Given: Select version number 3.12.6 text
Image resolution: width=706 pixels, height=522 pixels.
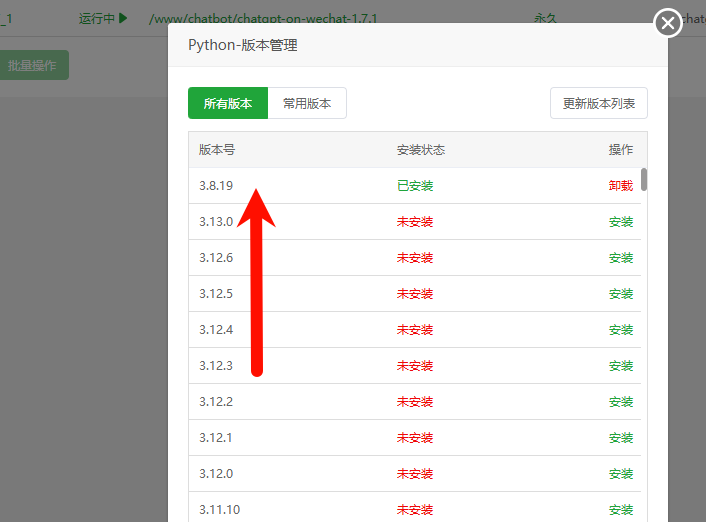Looking at the screenshot, I should [x=216, y=258].
